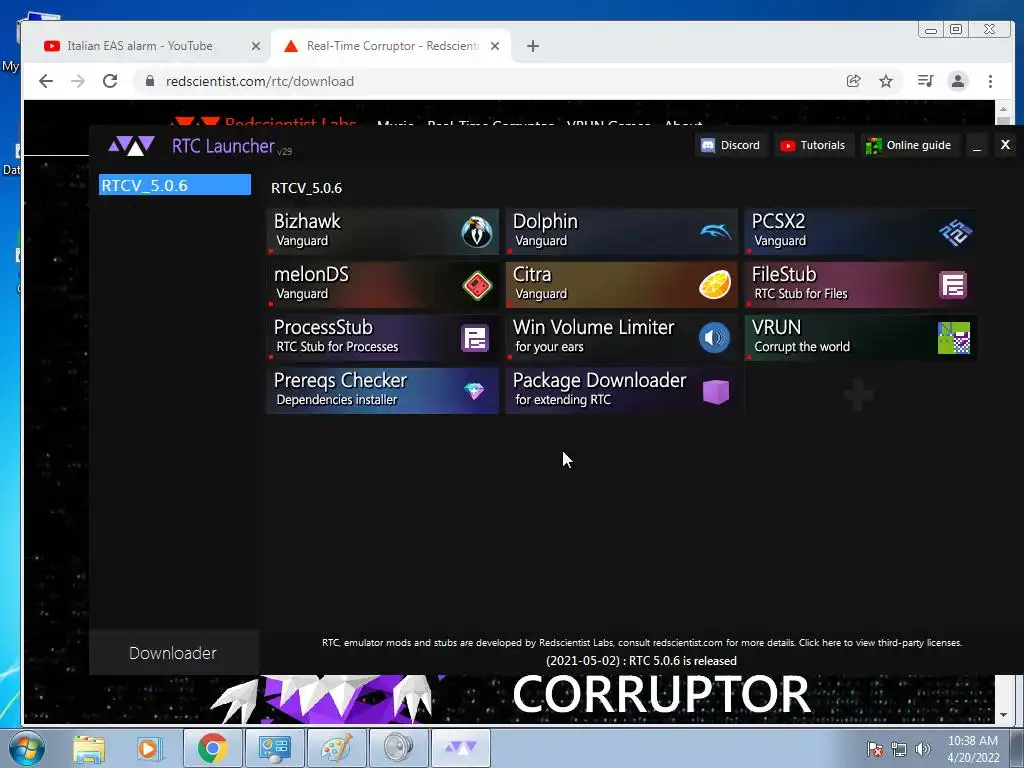Viewport: 1024px width, 768px height.
Task: Click the ProcessStub document icon
Action: [475, 338]
